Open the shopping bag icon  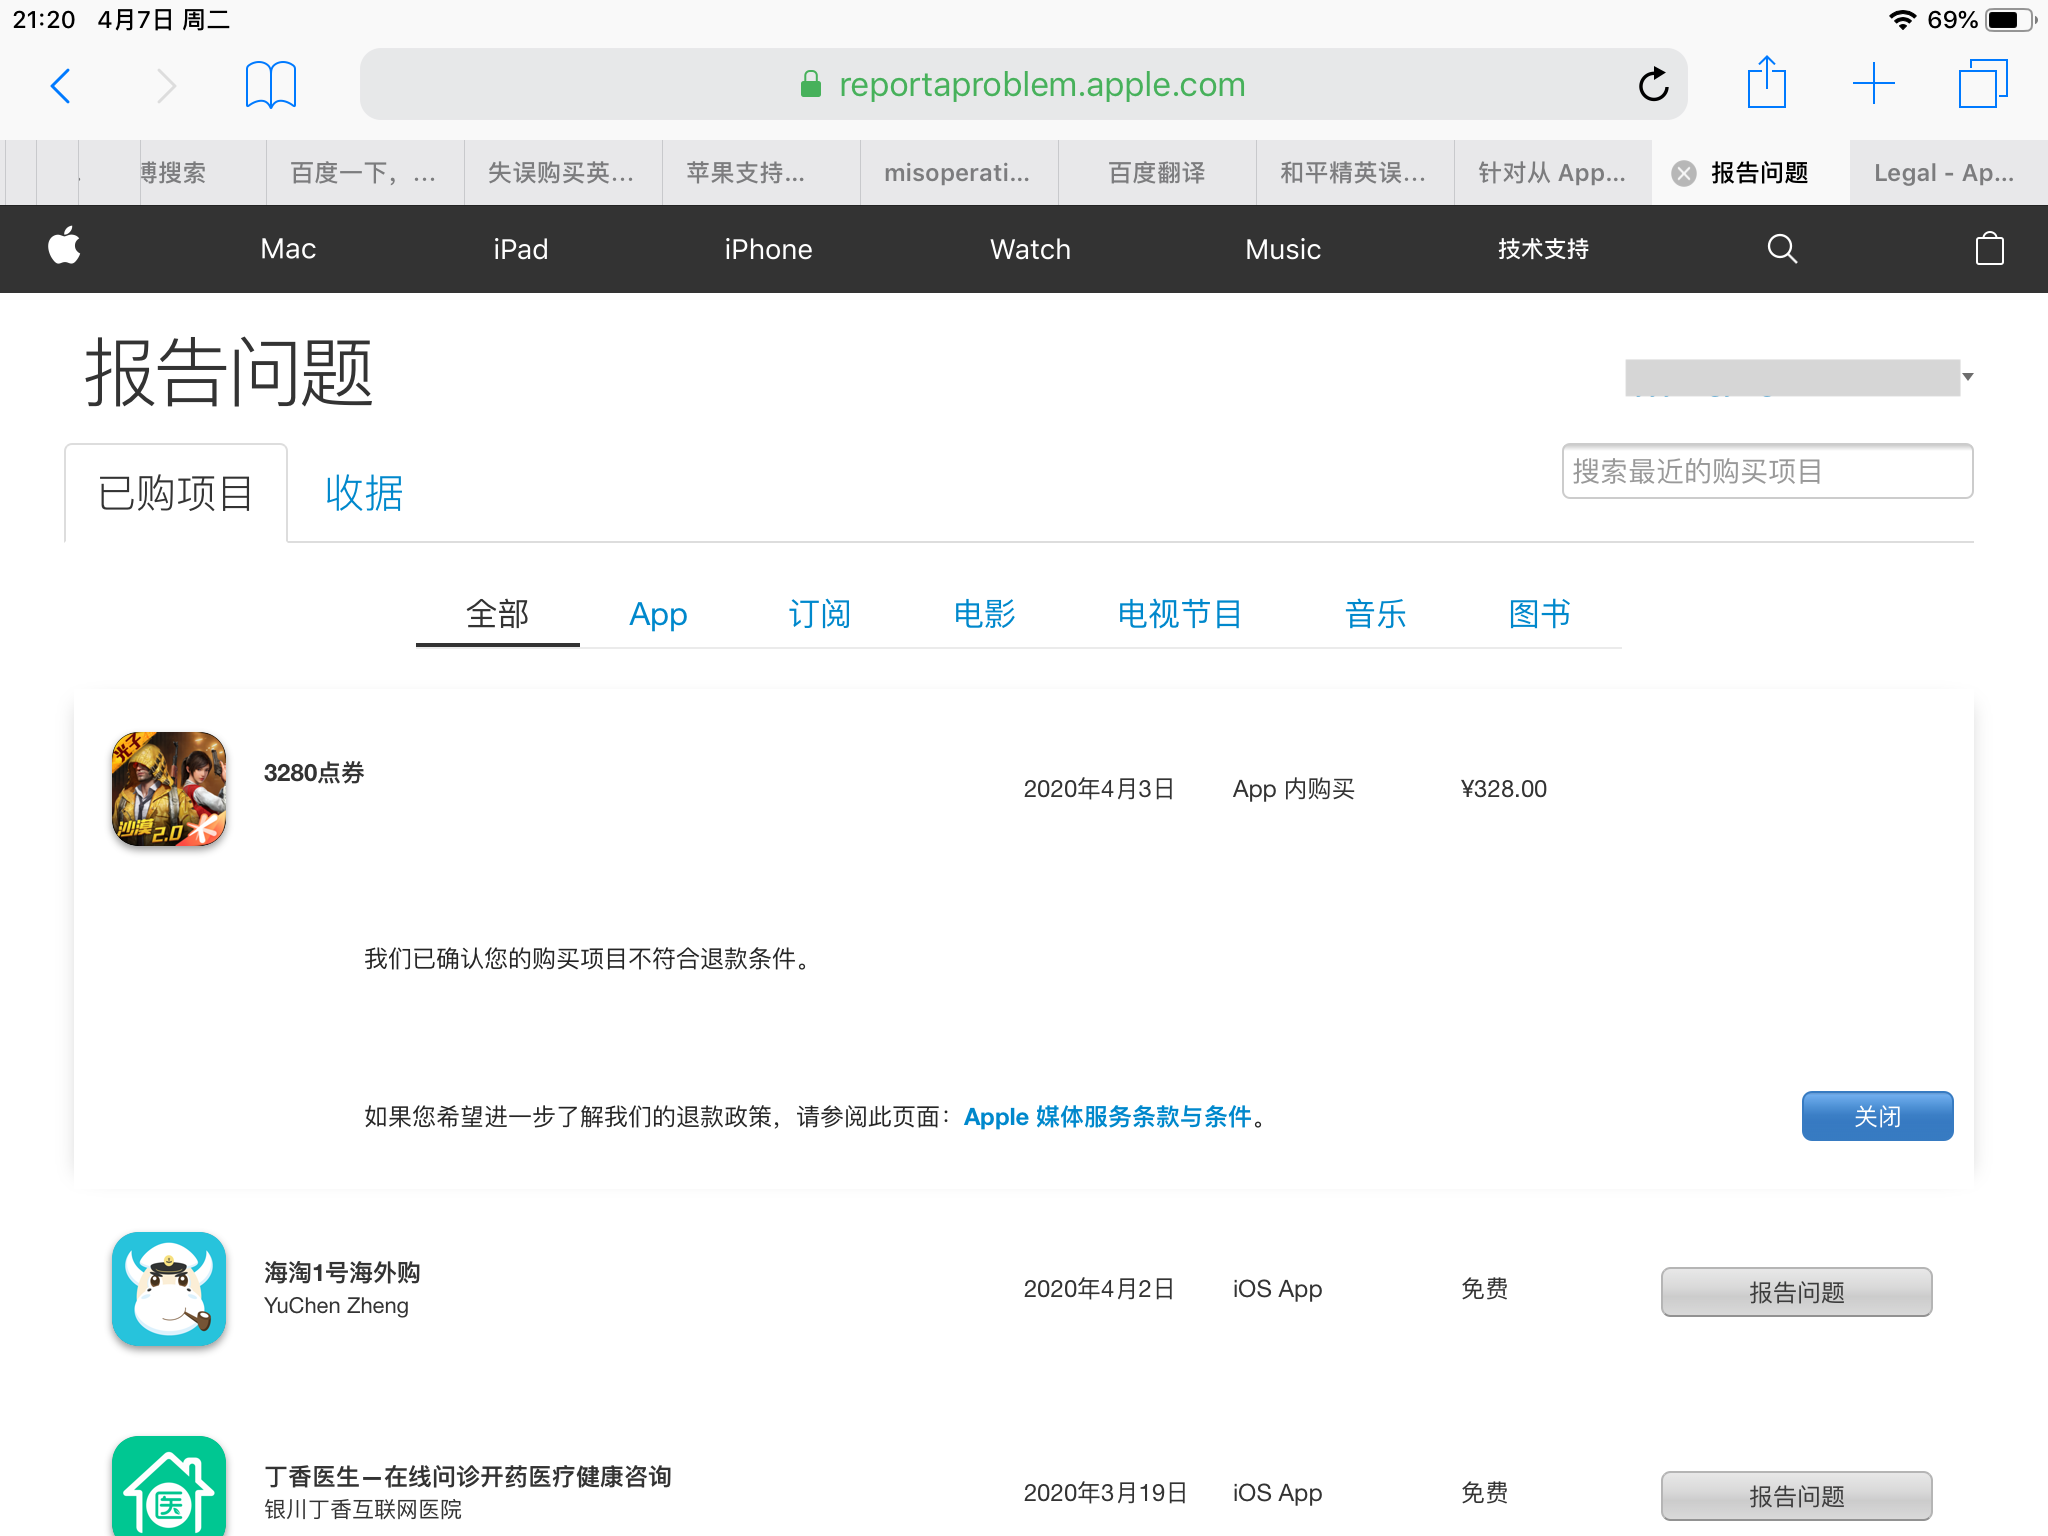[x=1989, y=248]
